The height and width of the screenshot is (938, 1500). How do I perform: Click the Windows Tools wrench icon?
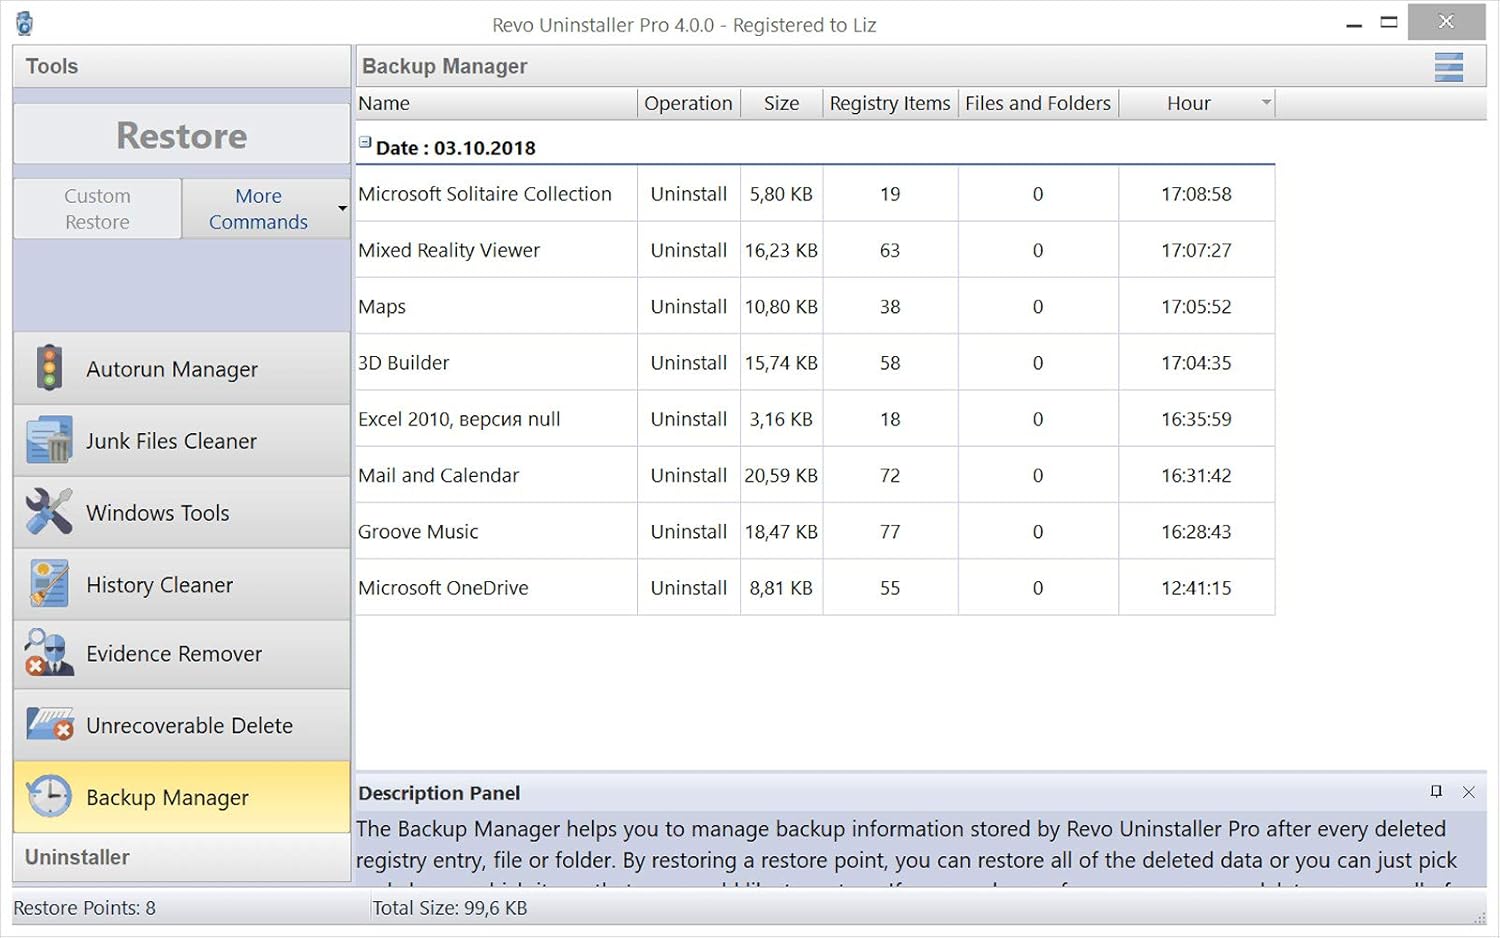pos(49,512)
